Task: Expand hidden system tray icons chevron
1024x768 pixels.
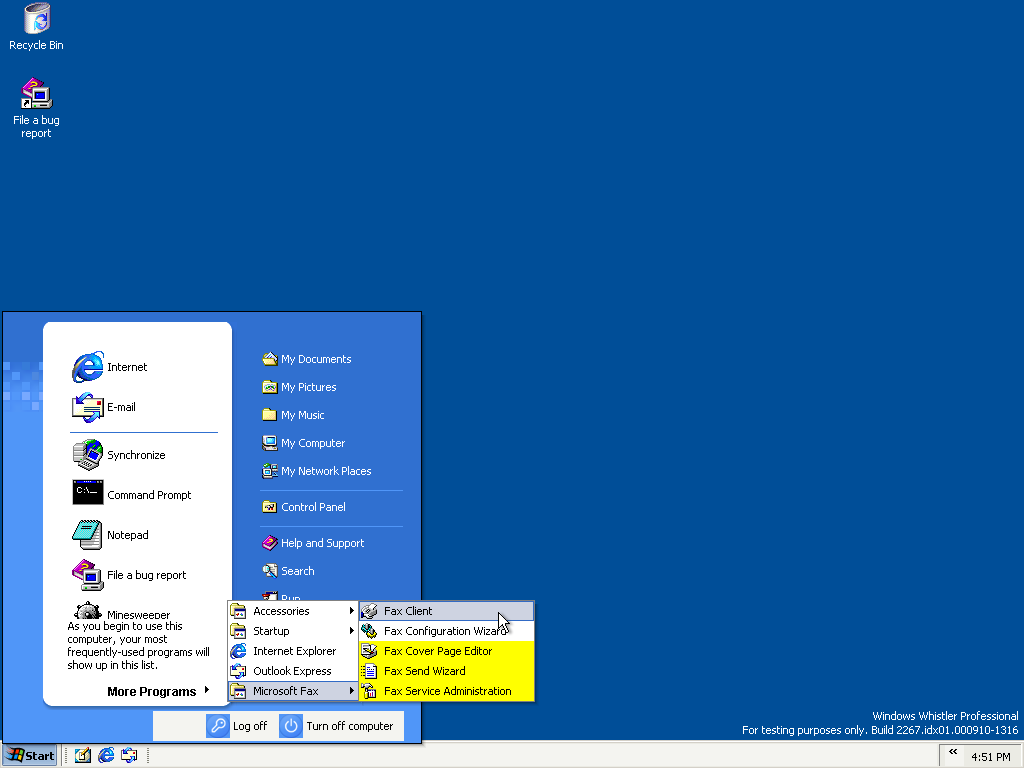Action: (953, 752)
